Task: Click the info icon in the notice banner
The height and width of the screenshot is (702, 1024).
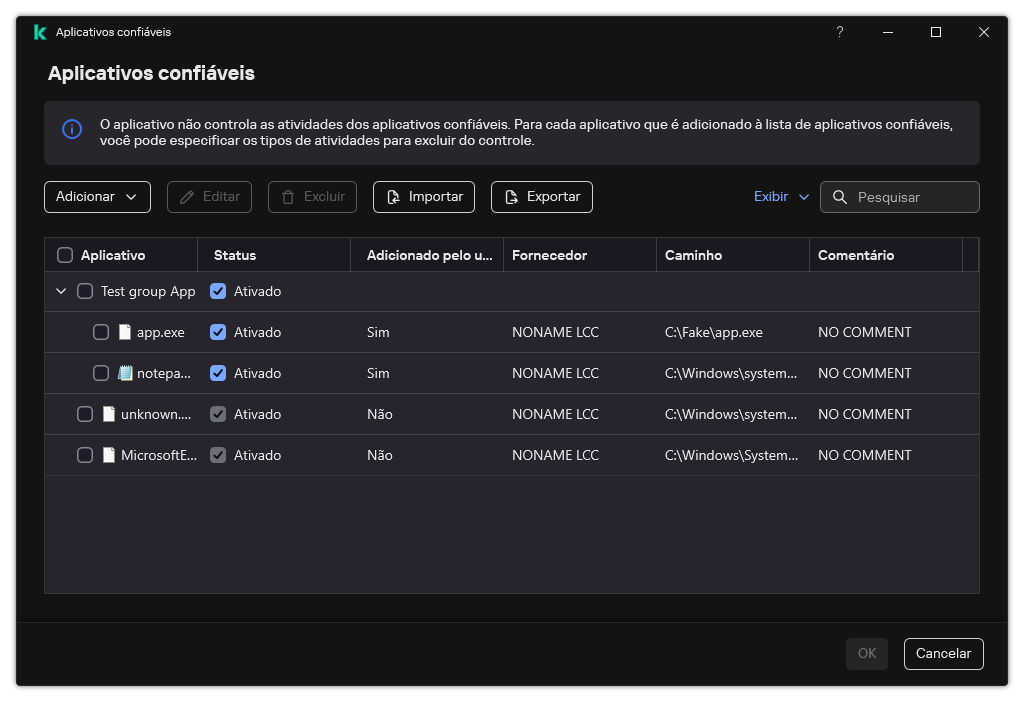Action: point(71,130)
